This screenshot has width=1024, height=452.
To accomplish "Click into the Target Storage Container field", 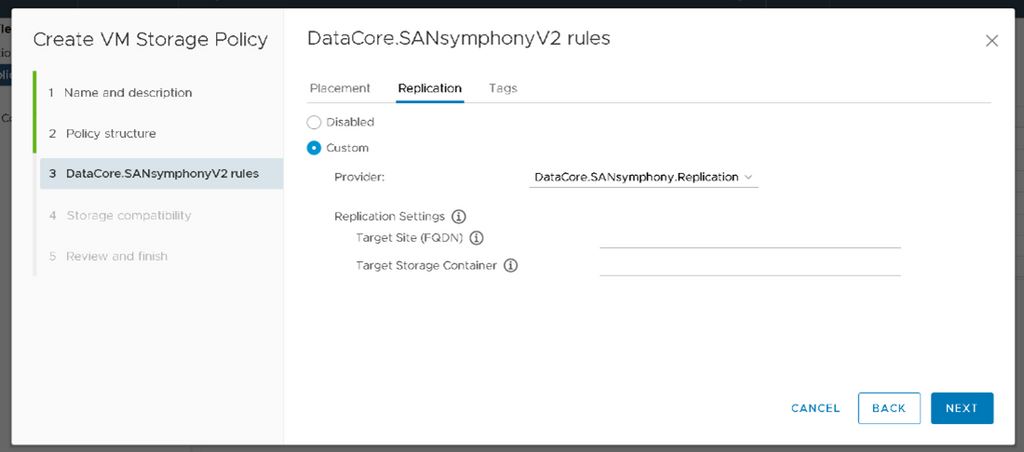I will [x=750, y=265].
